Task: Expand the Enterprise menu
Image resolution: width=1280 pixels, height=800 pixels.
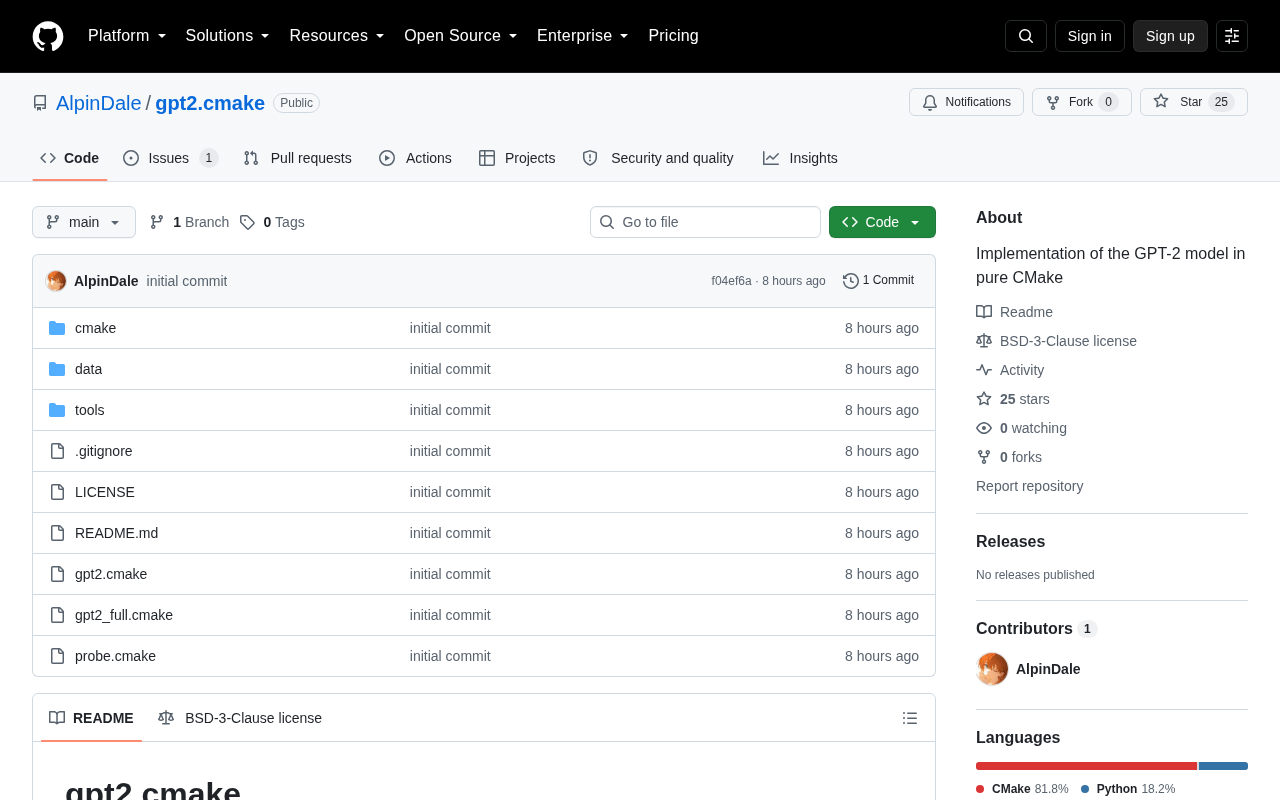Action: click(x=583, y=36)
